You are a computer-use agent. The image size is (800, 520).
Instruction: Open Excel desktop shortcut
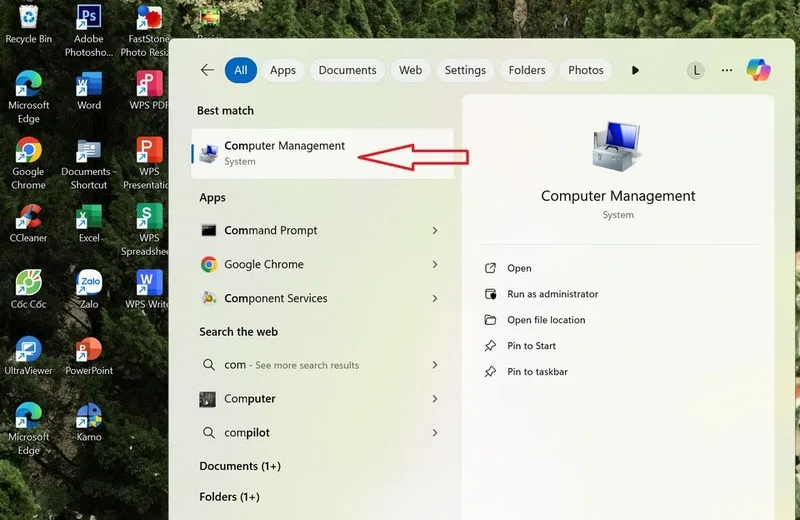tap(89, 223)
